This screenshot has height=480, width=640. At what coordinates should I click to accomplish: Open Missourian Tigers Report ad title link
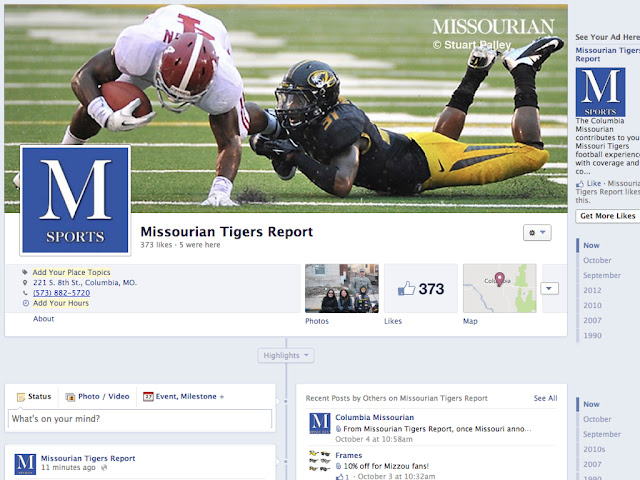pyautogui.click(x=608, y=54)
